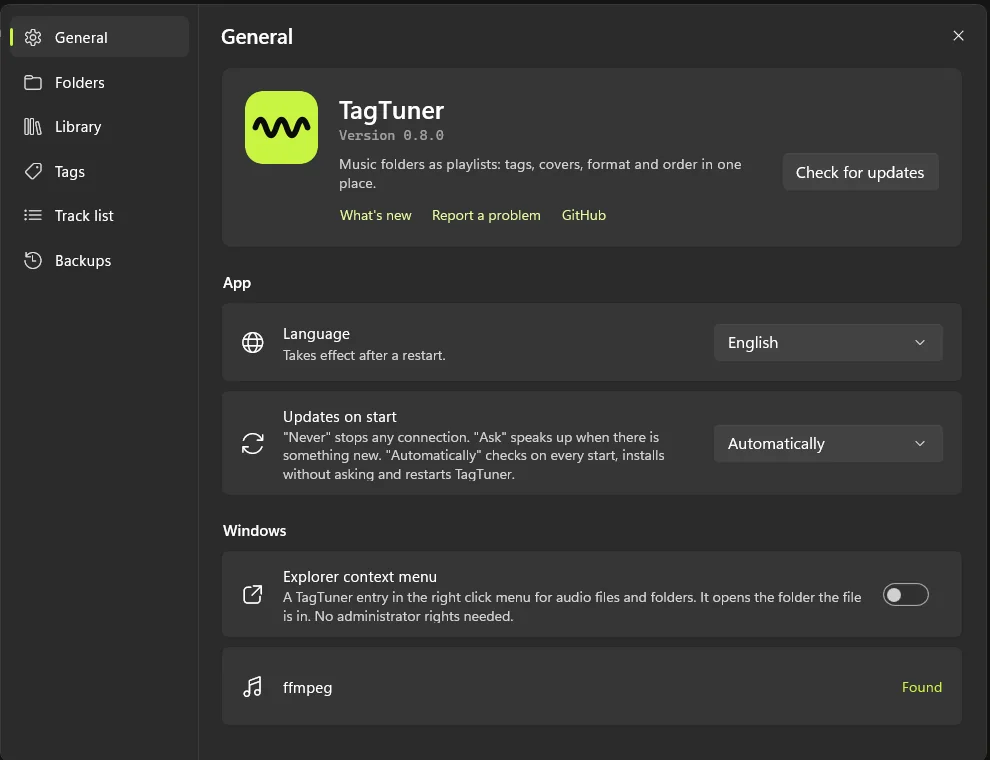Click the TagTuner green waveform logo
Viewport: 990px width, 760px height.
point(282,128)
